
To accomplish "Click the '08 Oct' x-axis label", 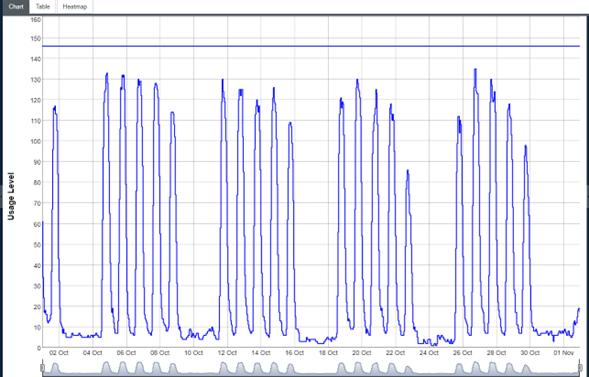I will point(160,353).
